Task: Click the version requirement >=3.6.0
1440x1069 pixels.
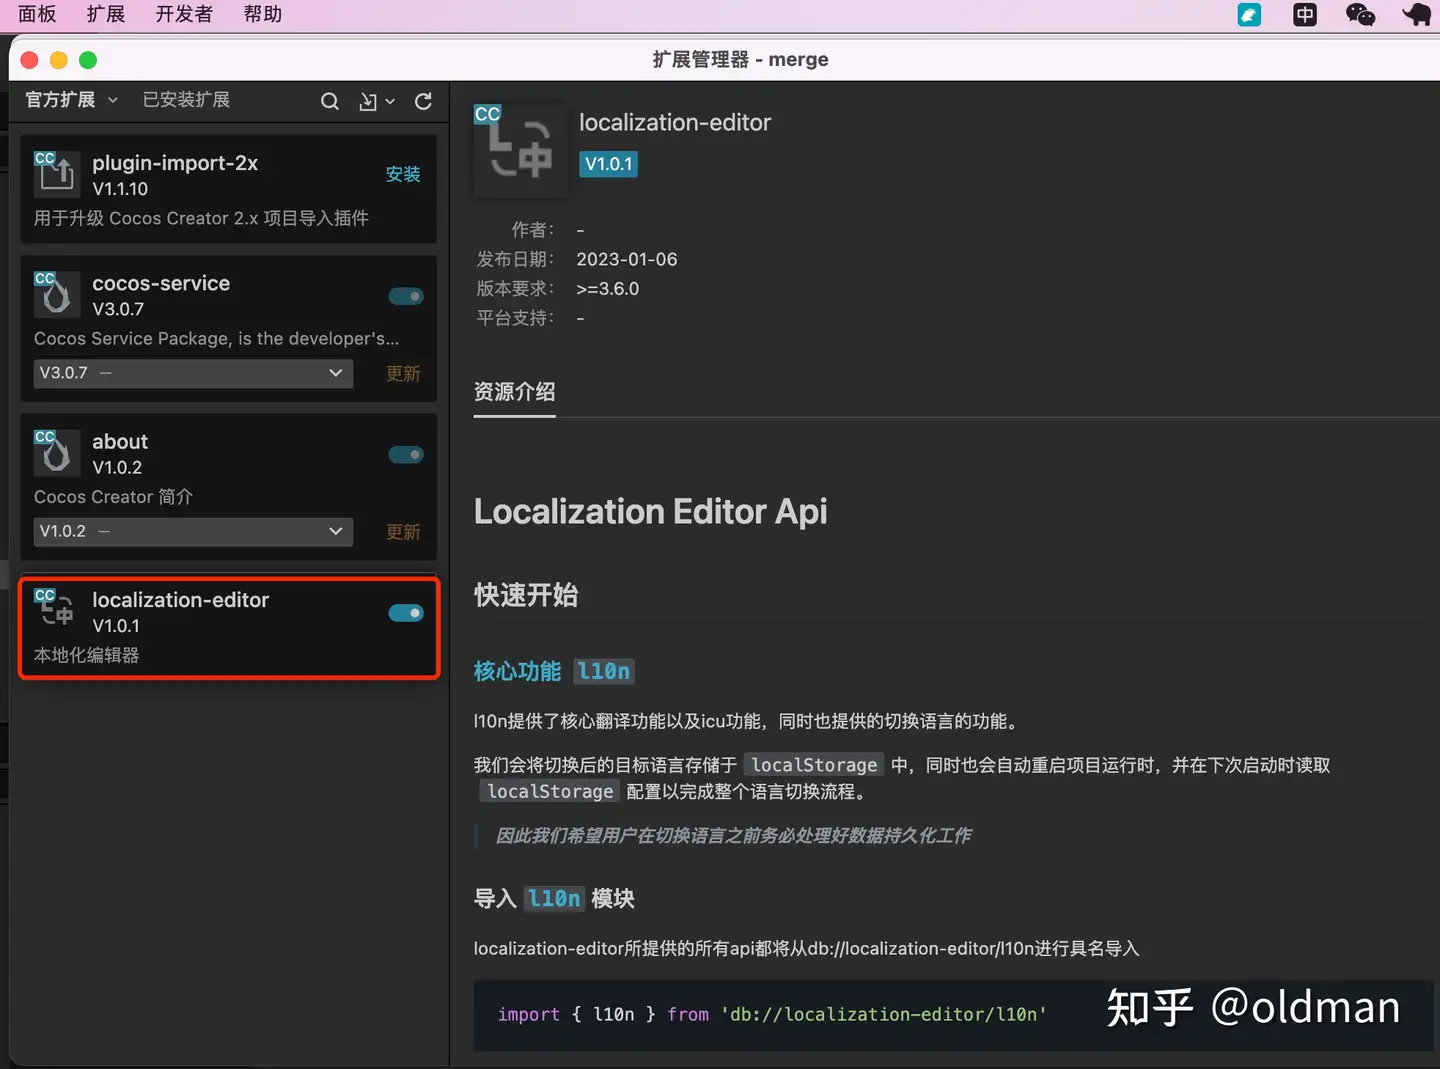Action: pyautogui.click(x=608, y=289)
